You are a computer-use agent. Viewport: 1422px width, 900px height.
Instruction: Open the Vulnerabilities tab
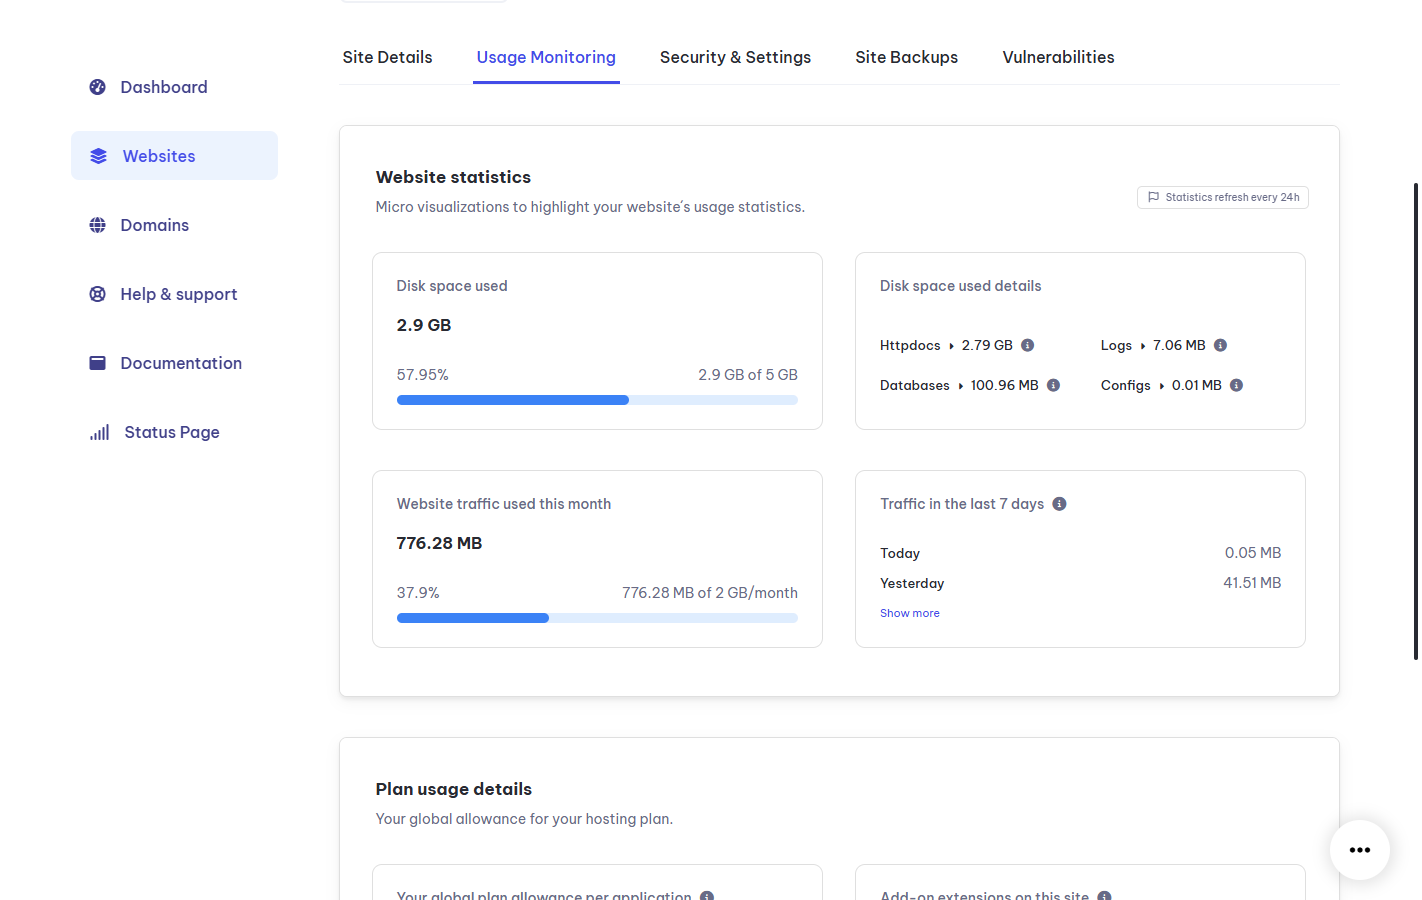[1058, 57]
